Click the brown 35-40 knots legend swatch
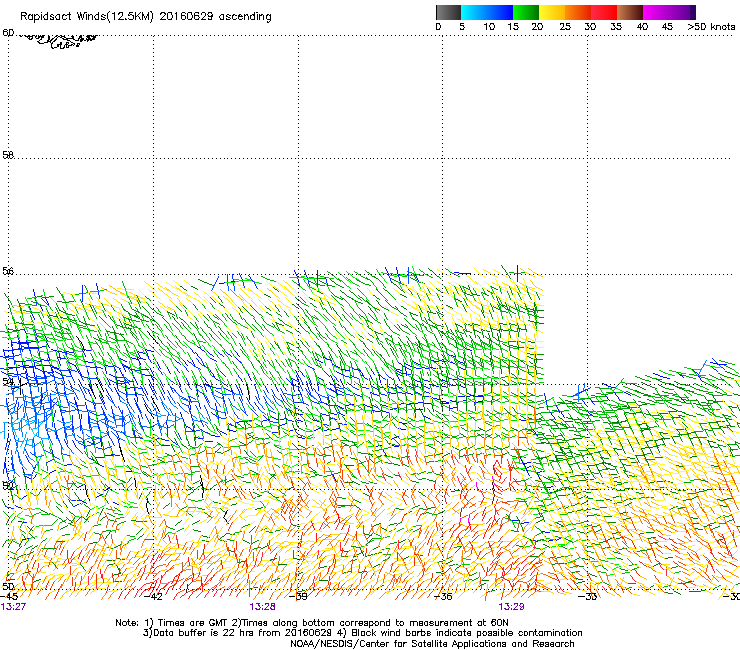This screenshot has width=740, height=650. tap(630, 12)
